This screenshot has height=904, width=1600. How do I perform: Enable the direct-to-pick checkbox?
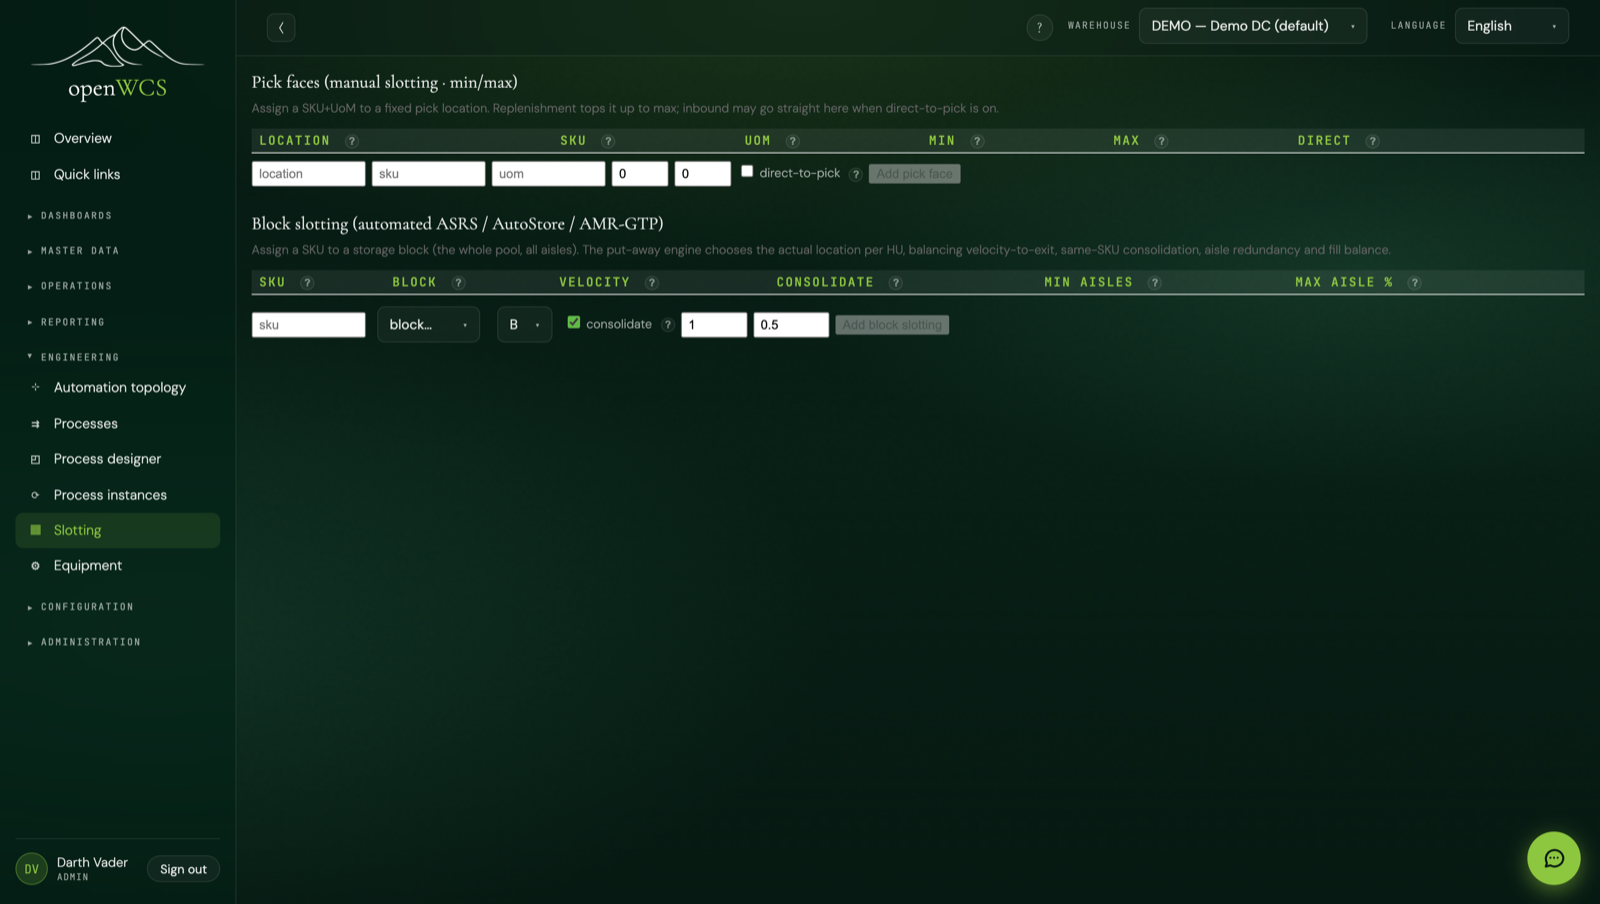(747, 172)
